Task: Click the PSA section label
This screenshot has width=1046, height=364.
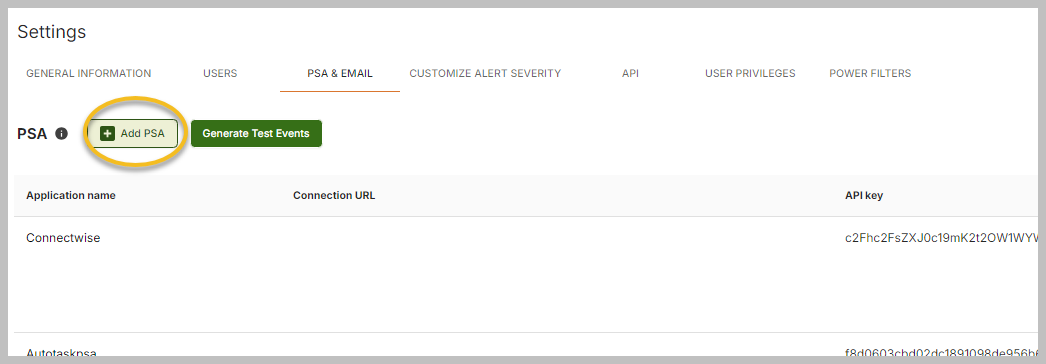Action: [x=32, y=134]
